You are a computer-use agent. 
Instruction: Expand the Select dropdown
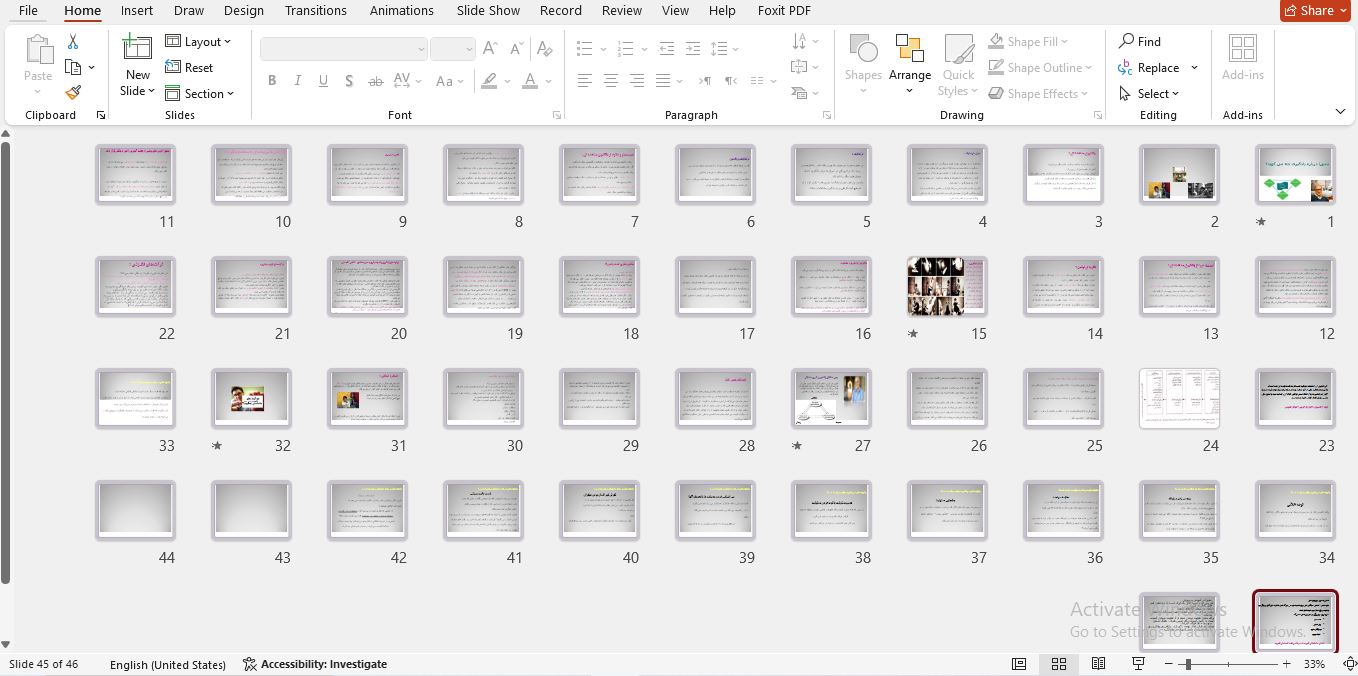pyautogui.click(x=1150, y=93)
